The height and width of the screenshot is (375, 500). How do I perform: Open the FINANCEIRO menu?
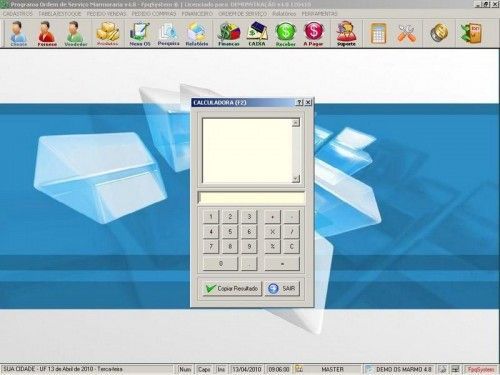click(x=197, y=14)
